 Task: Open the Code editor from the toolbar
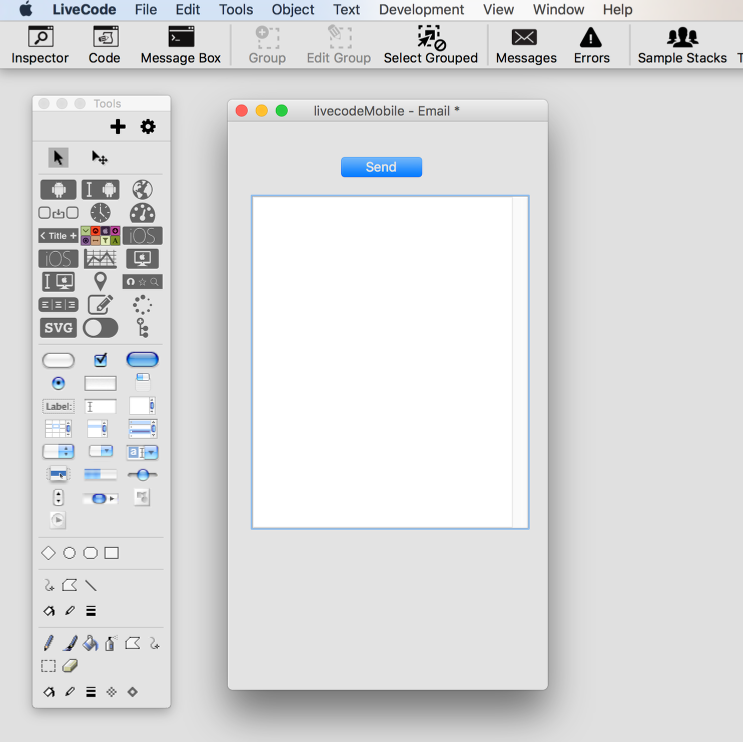105,45
